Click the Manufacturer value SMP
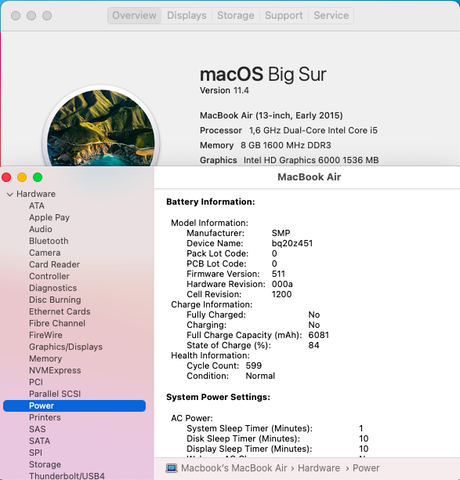Viewport: 460px width, 480px height. (281, 233)
